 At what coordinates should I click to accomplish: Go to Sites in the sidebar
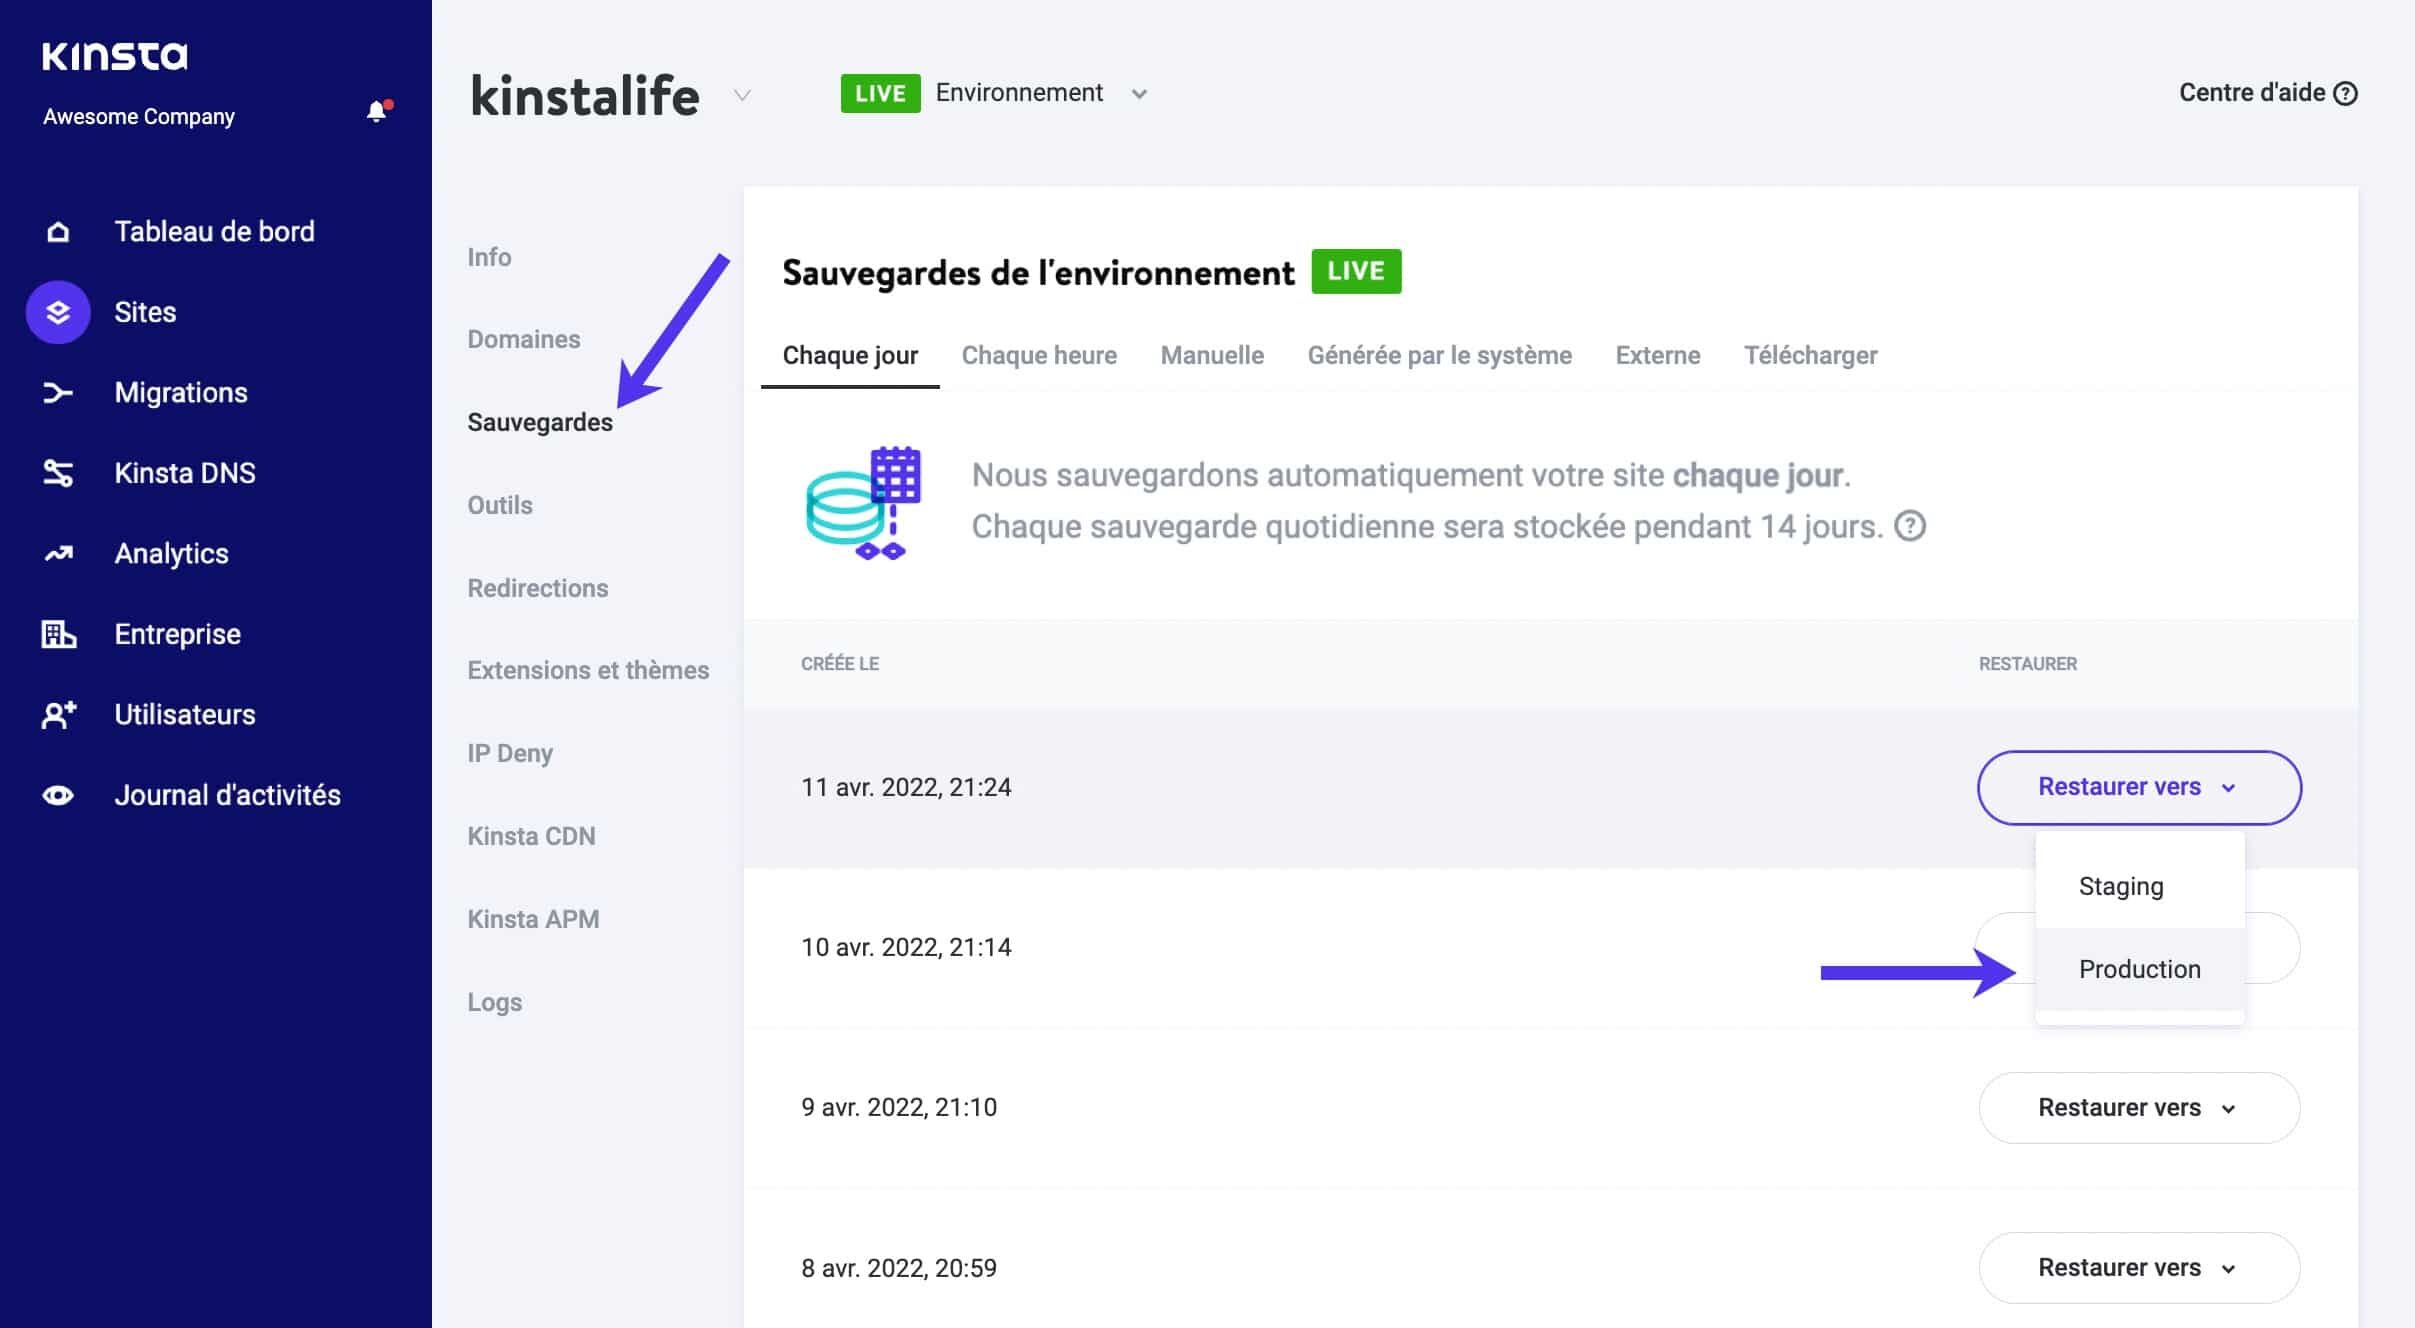pos(145,312)
